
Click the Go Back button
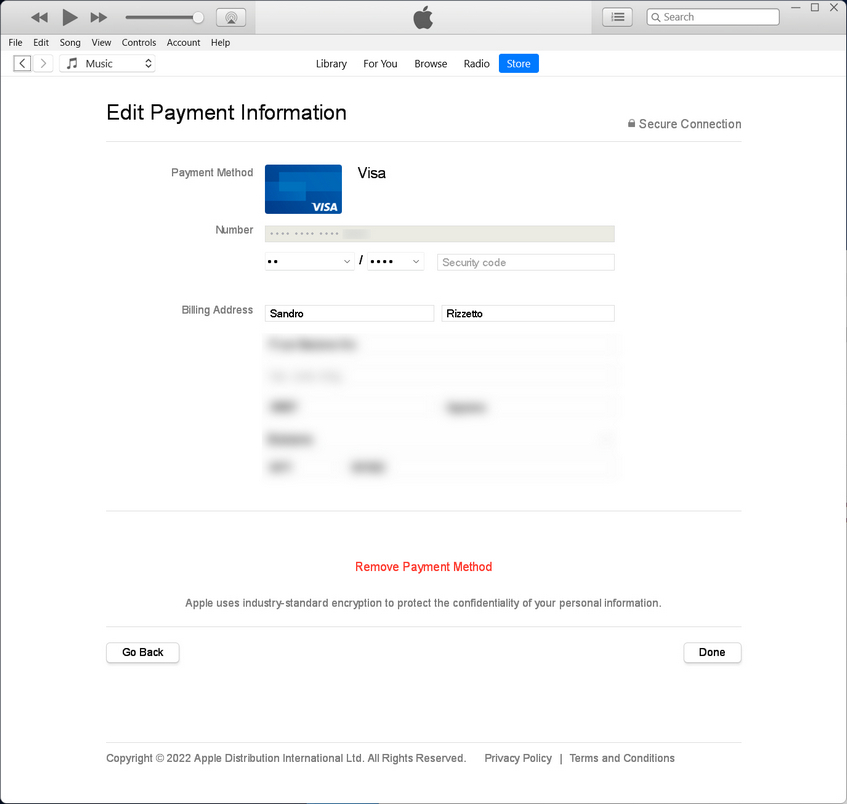point(143,652)
